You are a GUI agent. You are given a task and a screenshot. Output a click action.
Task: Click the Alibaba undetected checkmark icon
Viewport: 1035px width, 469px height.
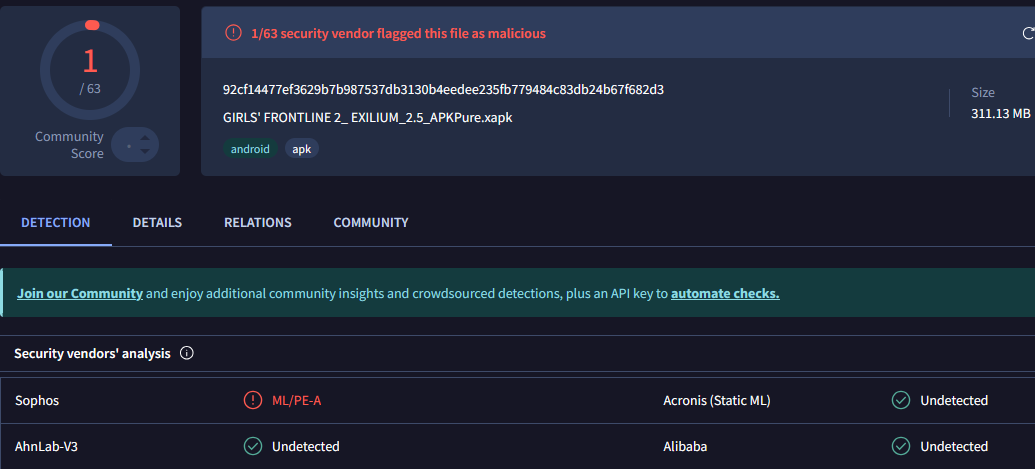pyautogui.click(x=901, y=446)
